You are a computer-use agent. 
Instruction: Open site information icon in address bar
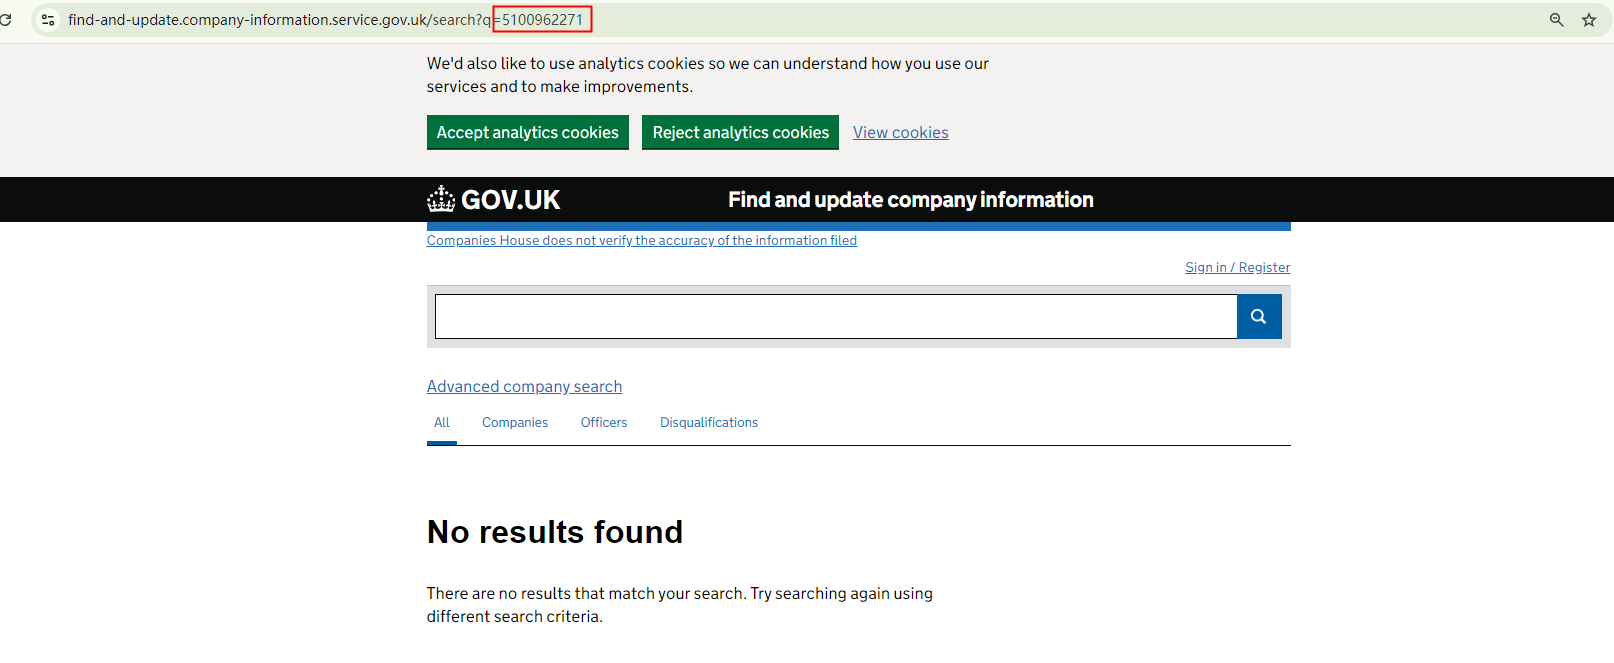pos(48,20)
